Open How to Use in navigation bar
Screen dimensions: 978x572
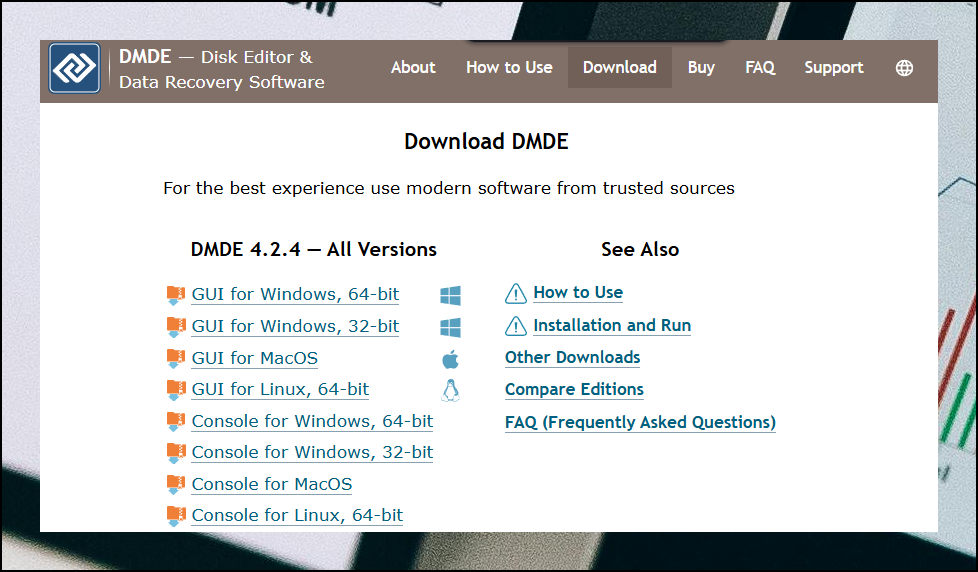coord(509,67)
